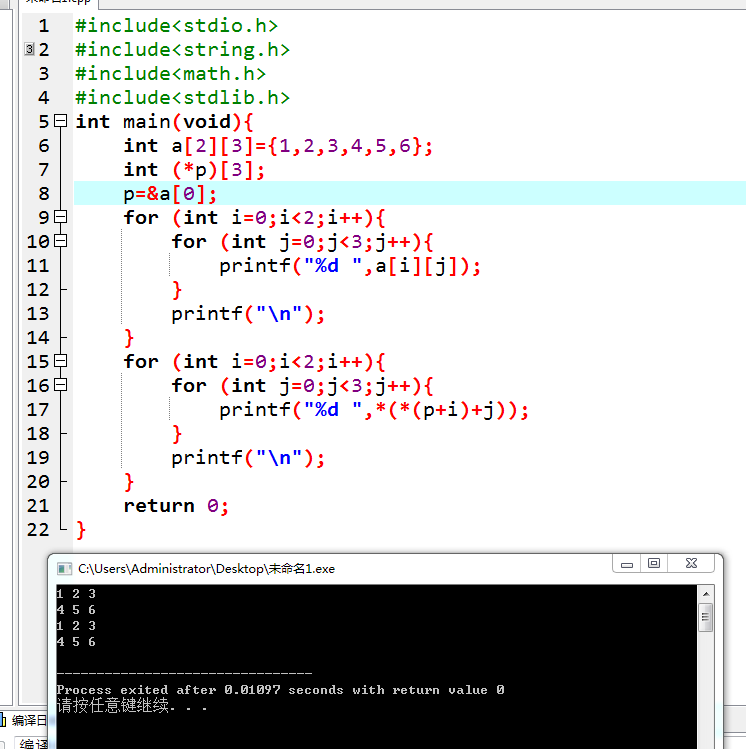Click the console vertical scrollbar thumb
The width and height of the screenshot is (746, 749).
[x=706, y=617]
